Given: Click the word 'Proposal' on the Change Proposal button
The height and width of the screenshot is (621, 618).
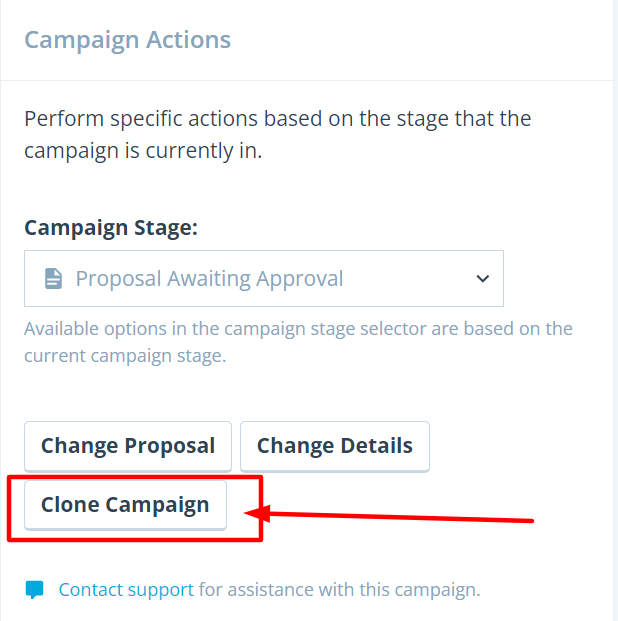Looking at the screenshot, I should point(170,446).
